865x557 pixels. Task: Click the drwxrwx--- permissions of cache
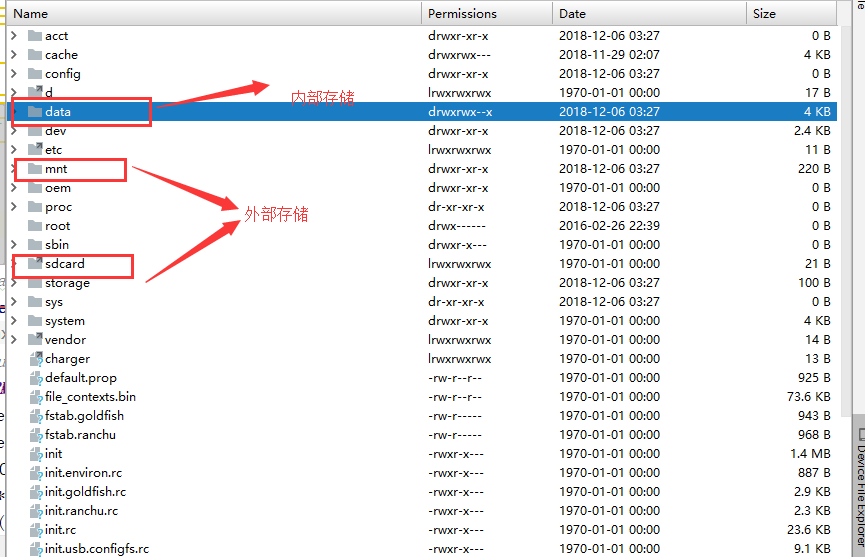click(x=459, y=55)
